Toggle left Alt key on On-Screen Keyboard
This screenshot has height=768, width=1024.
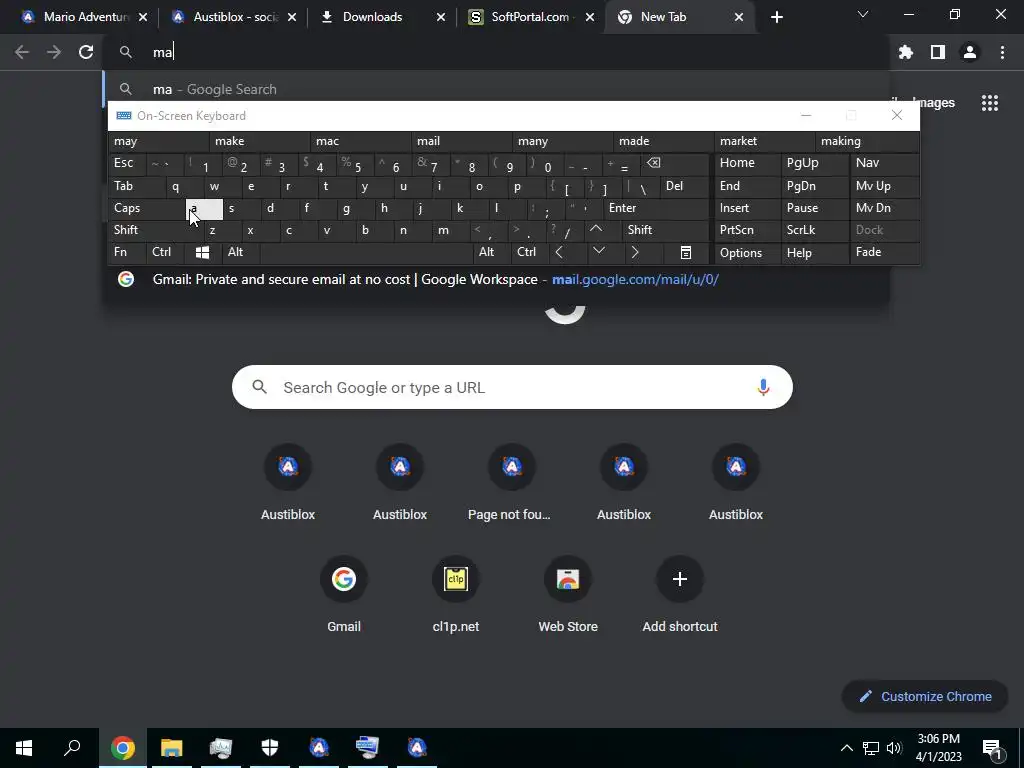pos(241,252)
